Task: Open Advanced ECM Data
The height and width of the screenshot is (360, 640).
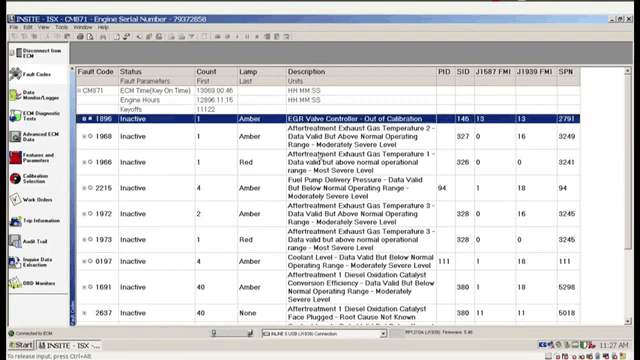Action: click(x=35, y=137)
